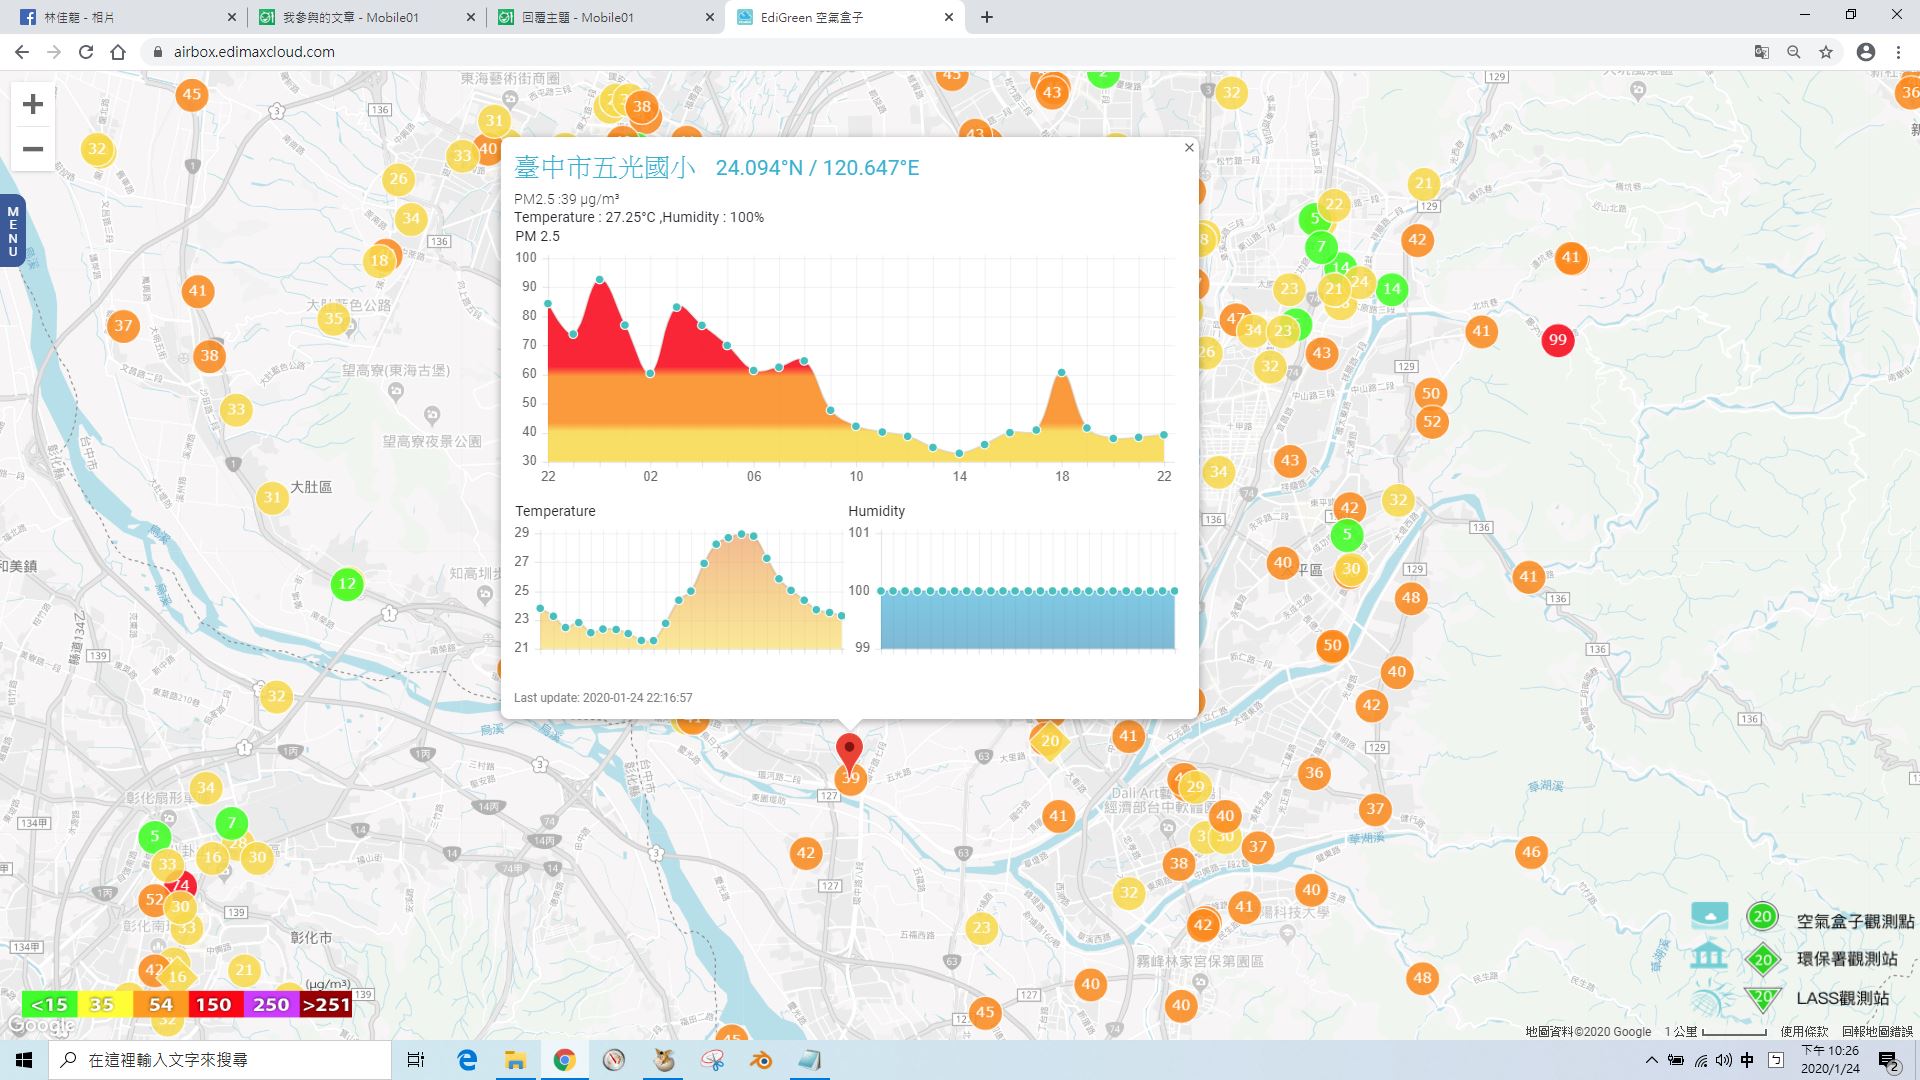Image resolution: width=1920 pixels, height=1080 pixels.
Task: Click the government building legend icon
Action: tap(1709, 955)
